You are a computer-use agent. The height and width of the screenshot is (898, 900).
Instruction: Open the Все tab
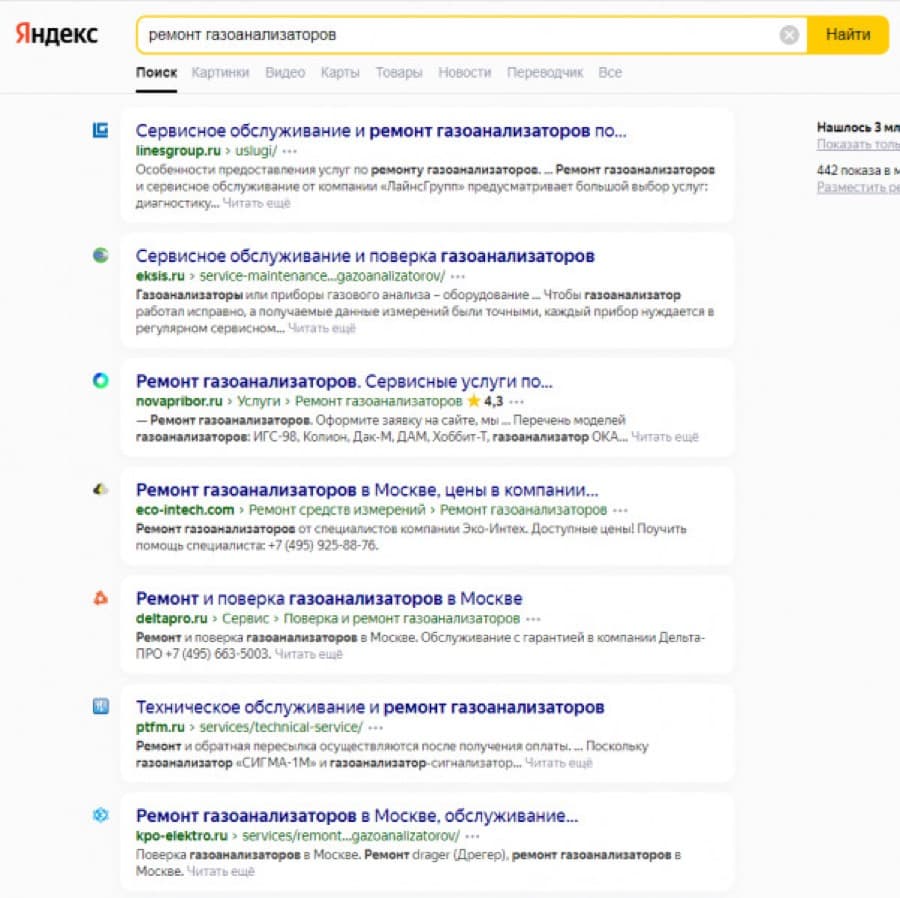click(x=610, y=73)
